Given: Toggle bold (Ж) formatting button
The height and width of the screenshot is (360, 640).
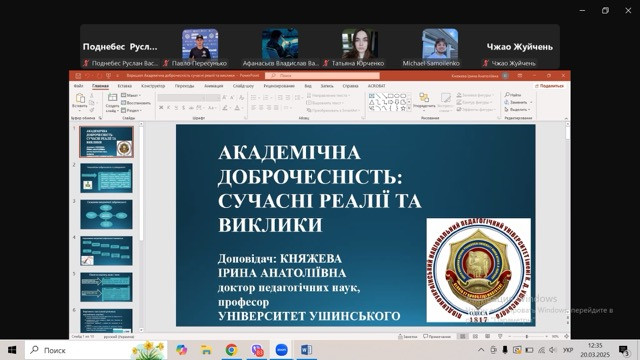Looking at the screenshot, I should click(x=161, y=108).
